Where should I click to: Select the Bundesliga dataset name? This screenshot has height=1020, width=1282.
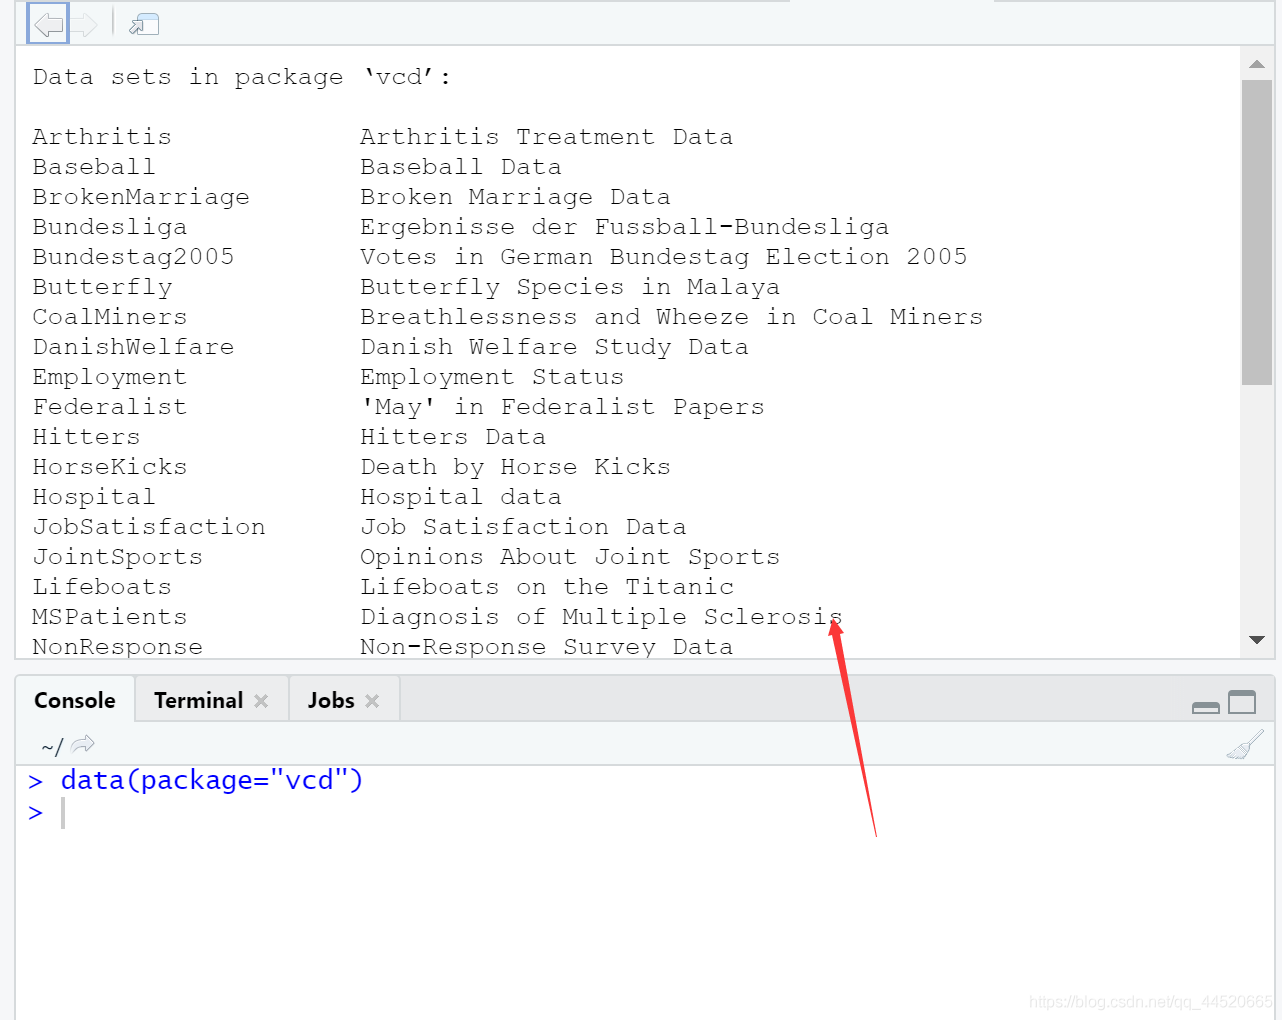pos(110,227)
